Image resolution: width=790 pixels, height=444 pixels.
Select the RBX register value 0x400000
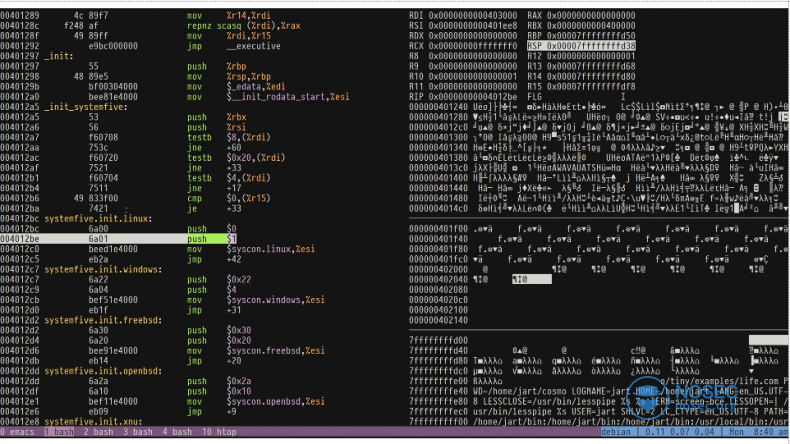(591, 26)
